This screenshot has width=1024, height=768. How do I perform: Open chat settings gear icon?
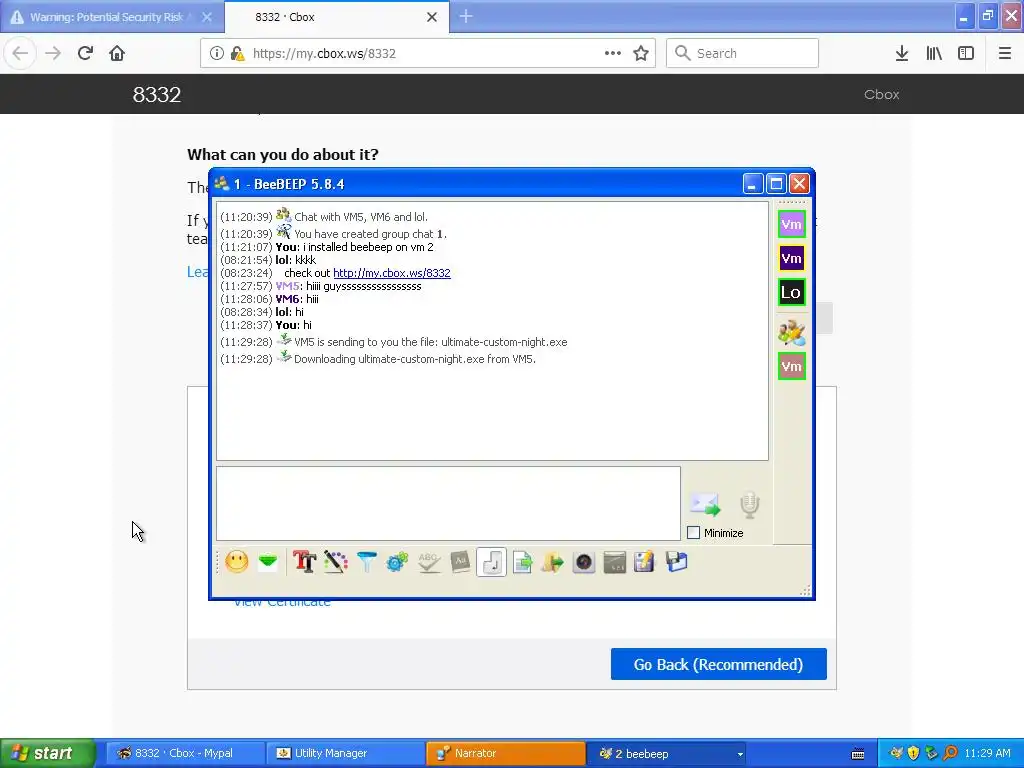point(397,562)
